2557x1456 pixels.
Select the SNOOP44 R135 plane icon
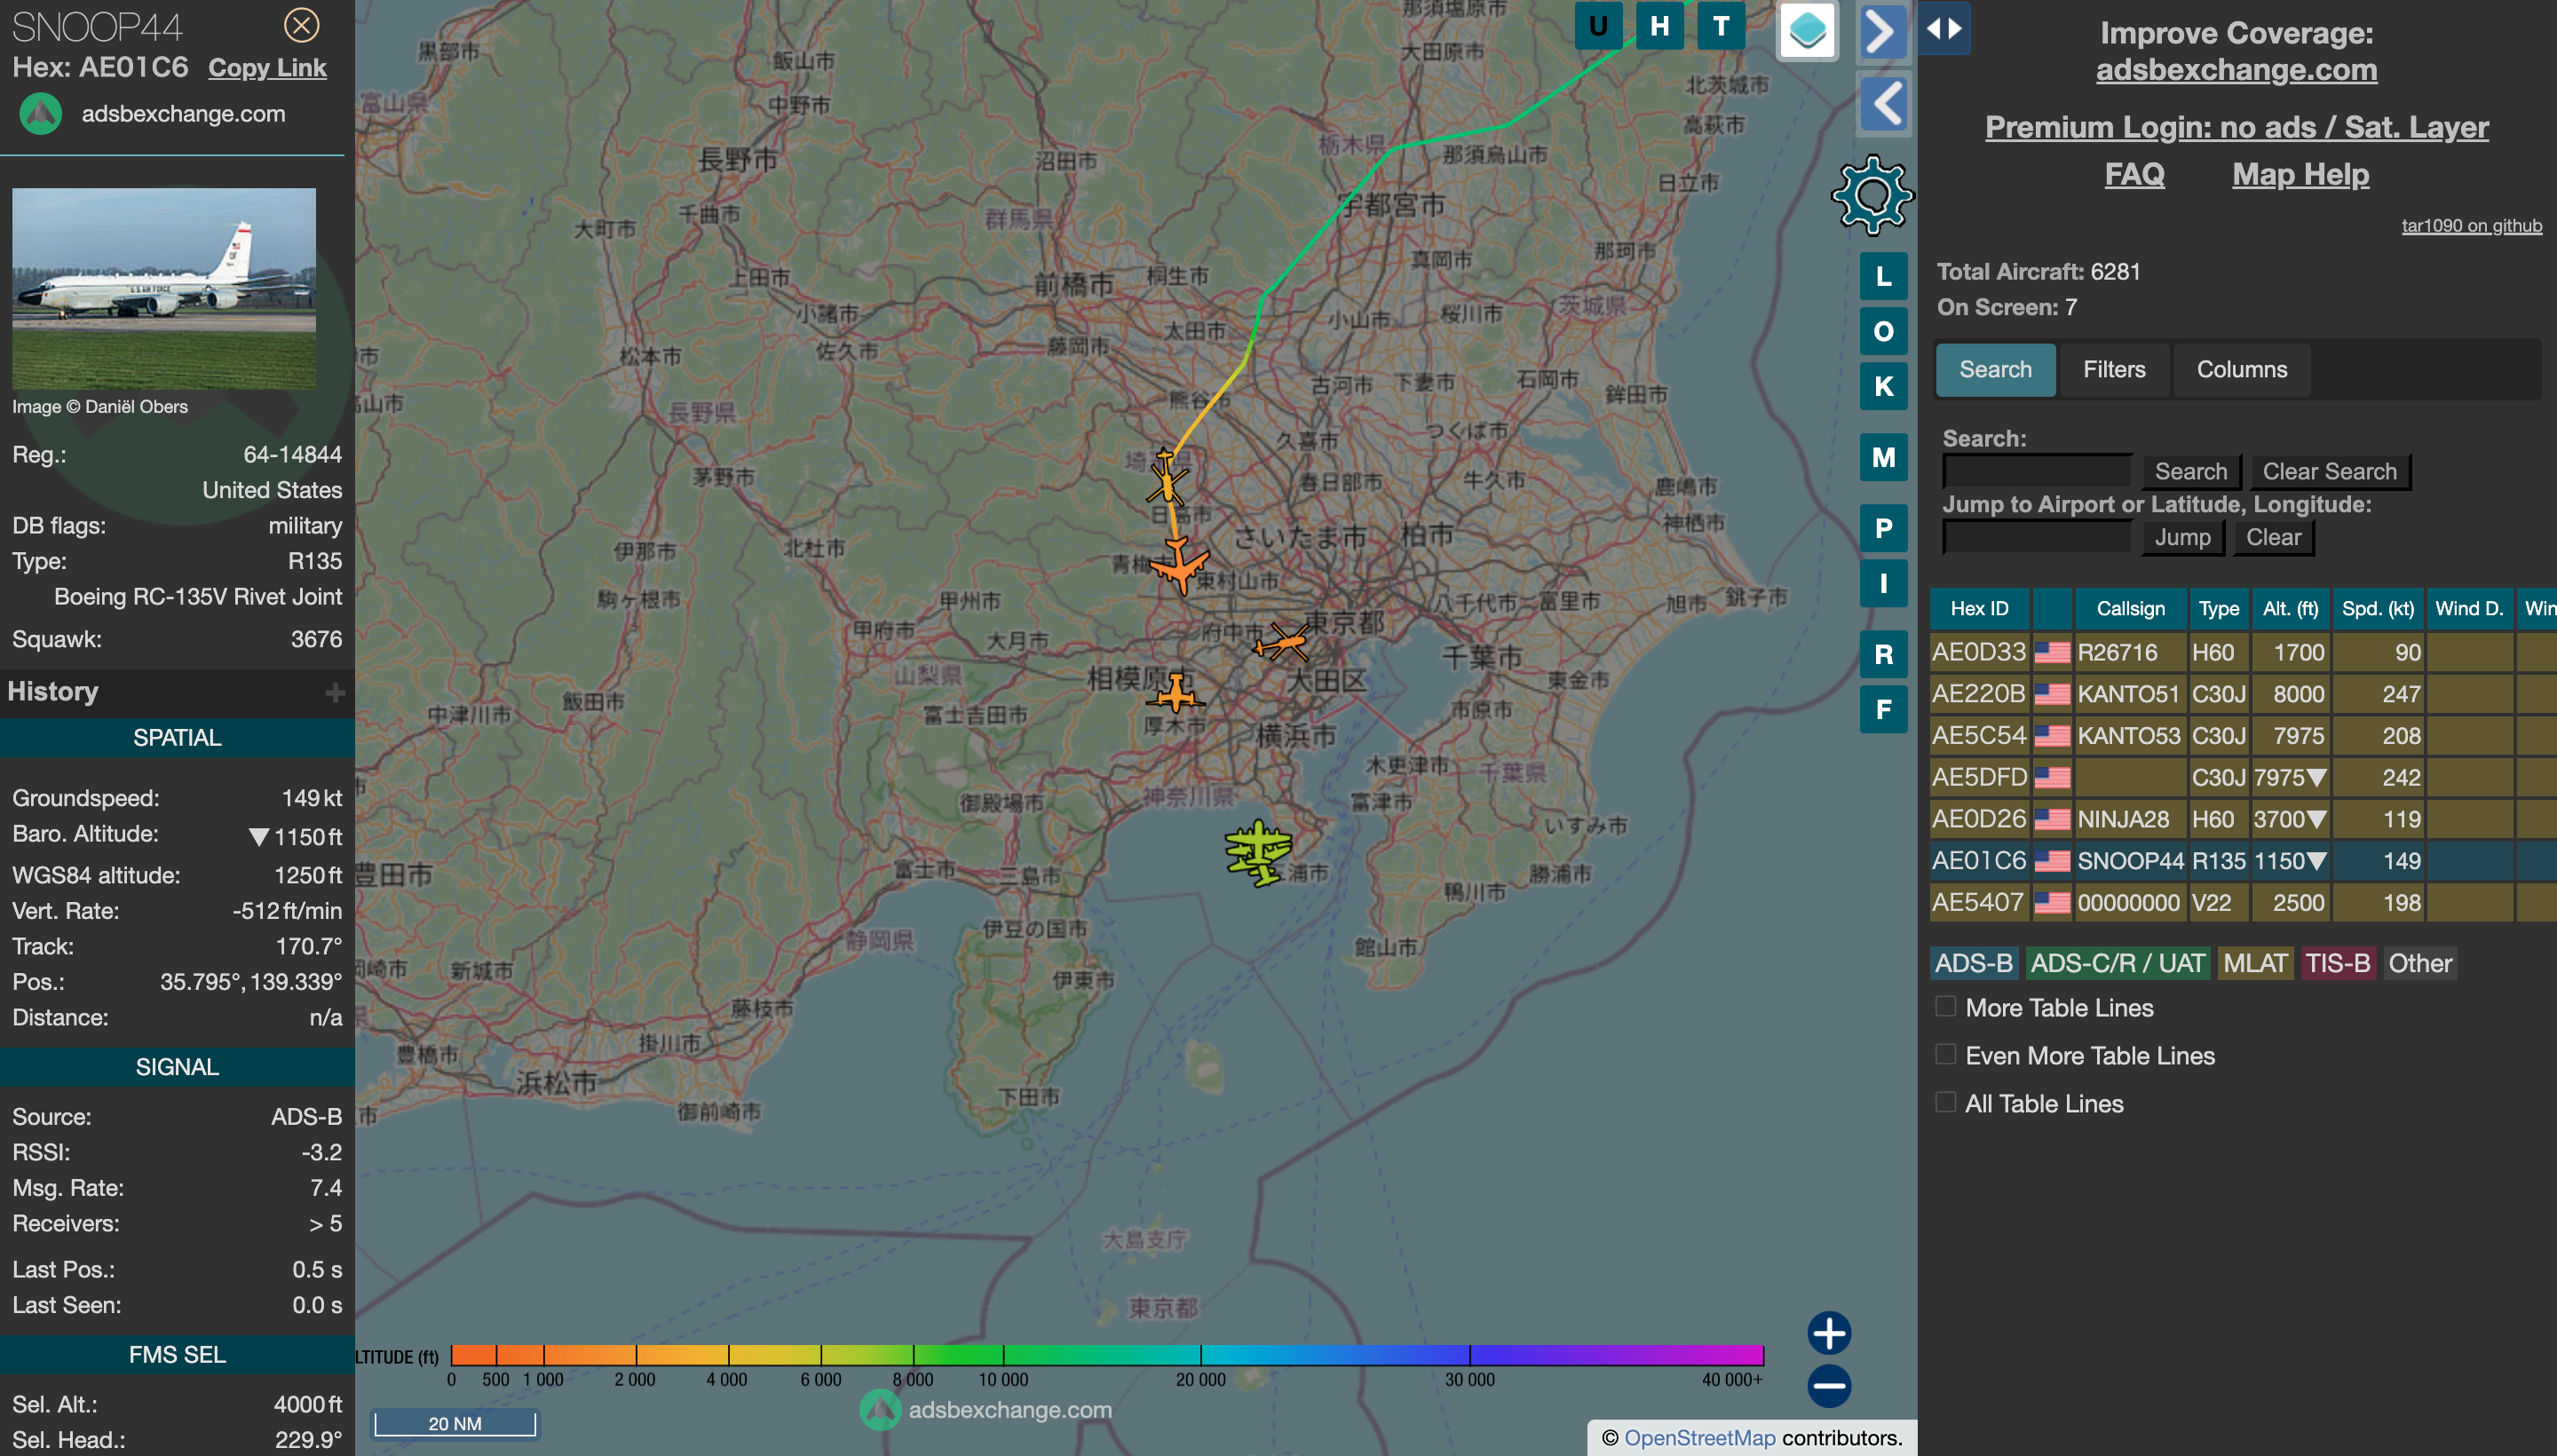1180,565
